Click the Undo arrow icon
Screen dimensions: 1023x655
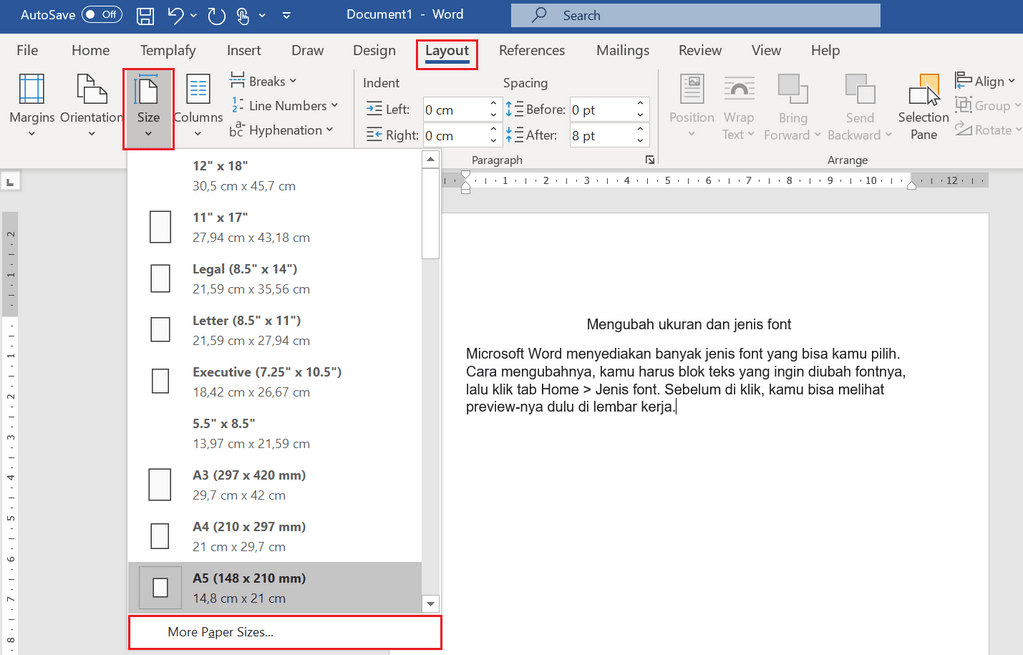(176, 16)
